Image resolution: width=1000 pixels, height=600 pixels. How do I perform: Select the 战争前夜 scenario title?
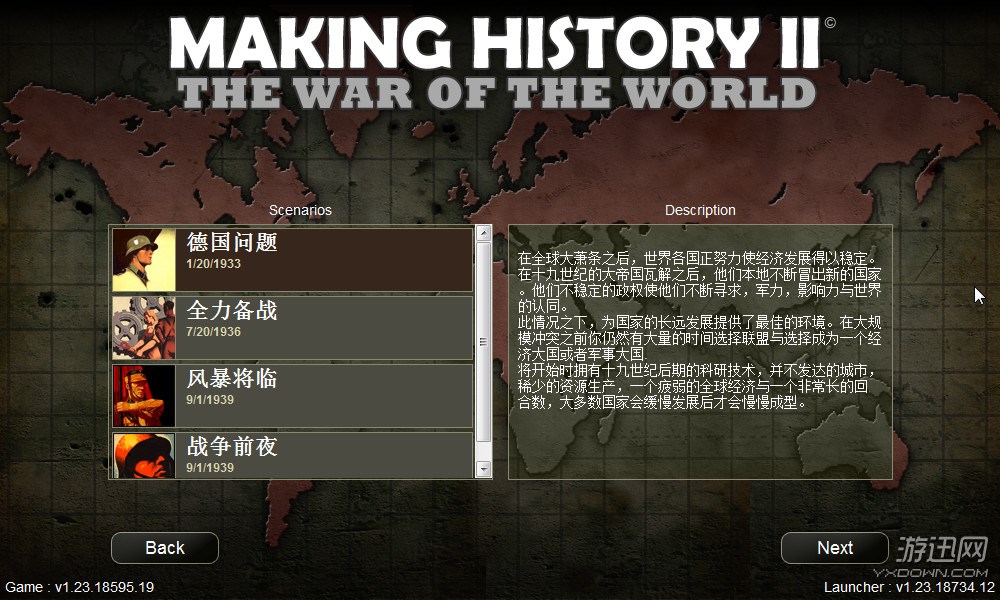pyautogui.click(x=232, y=446)
